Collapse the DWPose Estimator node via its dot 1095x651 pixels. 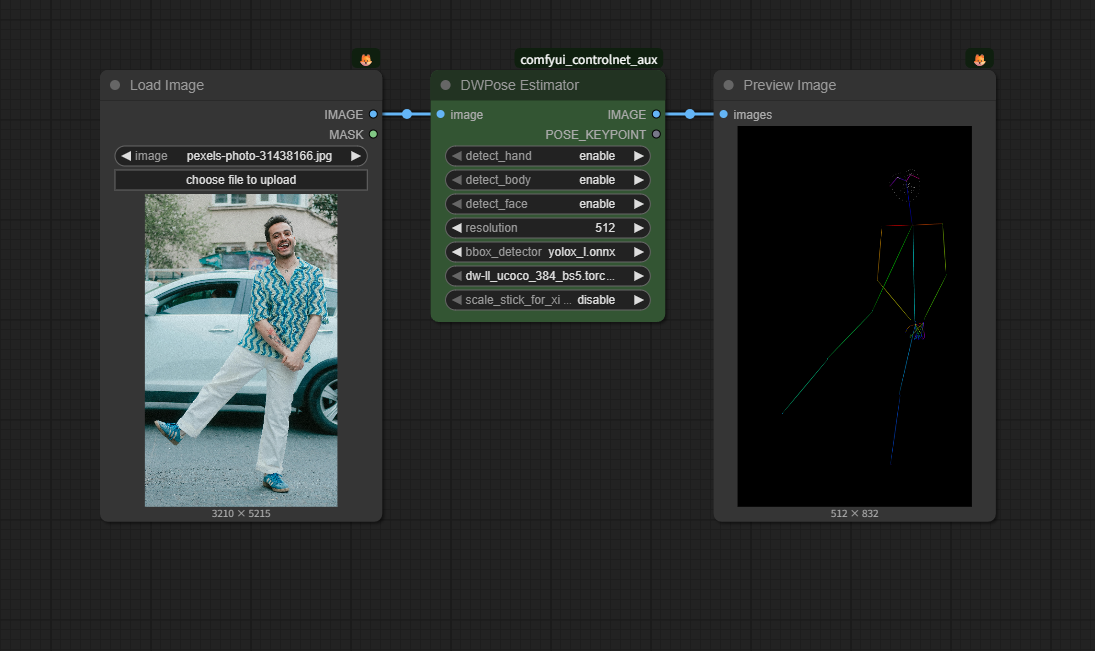point(446,86)
